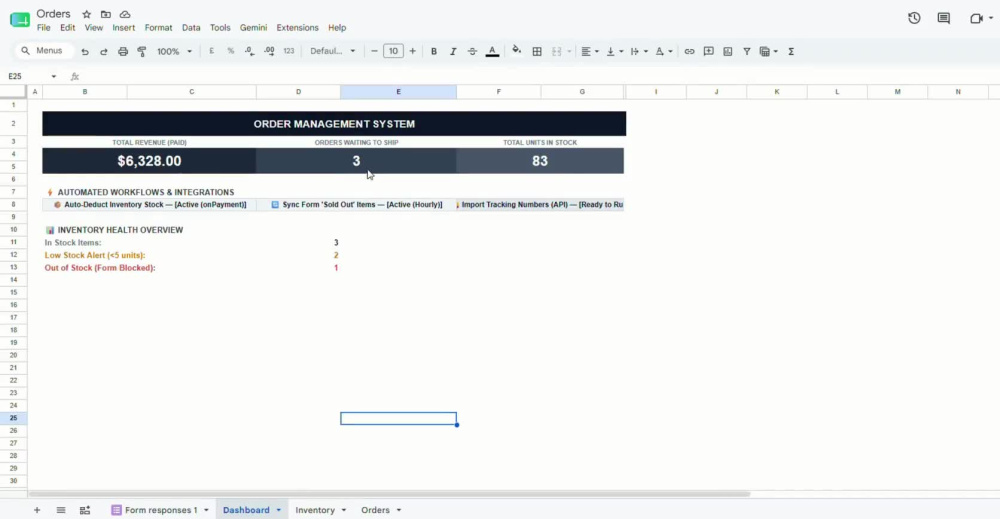Select the $6,328.00 revenue cell
The image size is (1000, 519).
[149, 161]
